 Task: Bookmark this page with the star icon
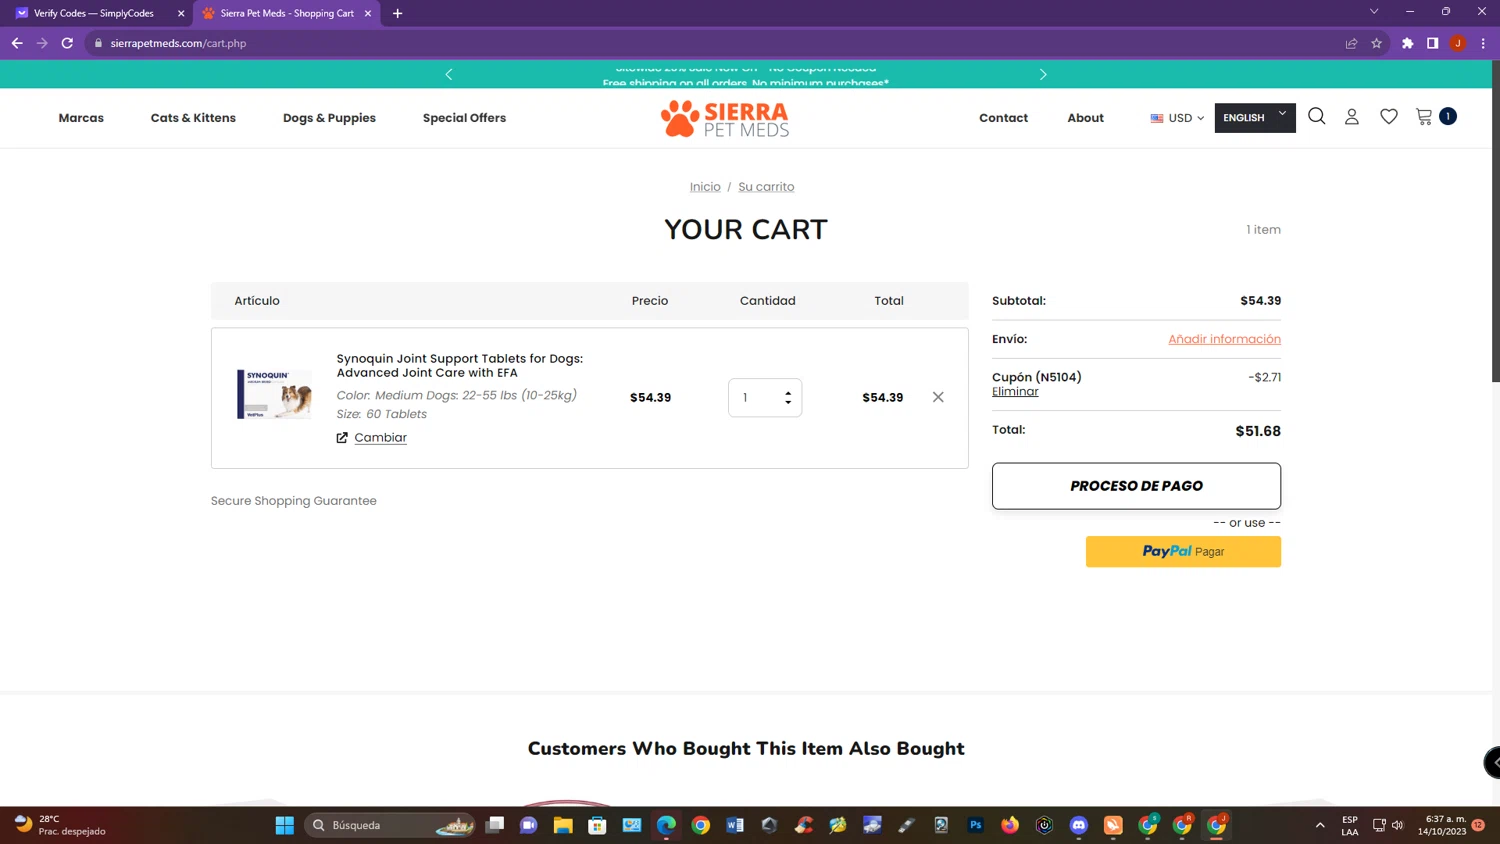click(1376, 43)
